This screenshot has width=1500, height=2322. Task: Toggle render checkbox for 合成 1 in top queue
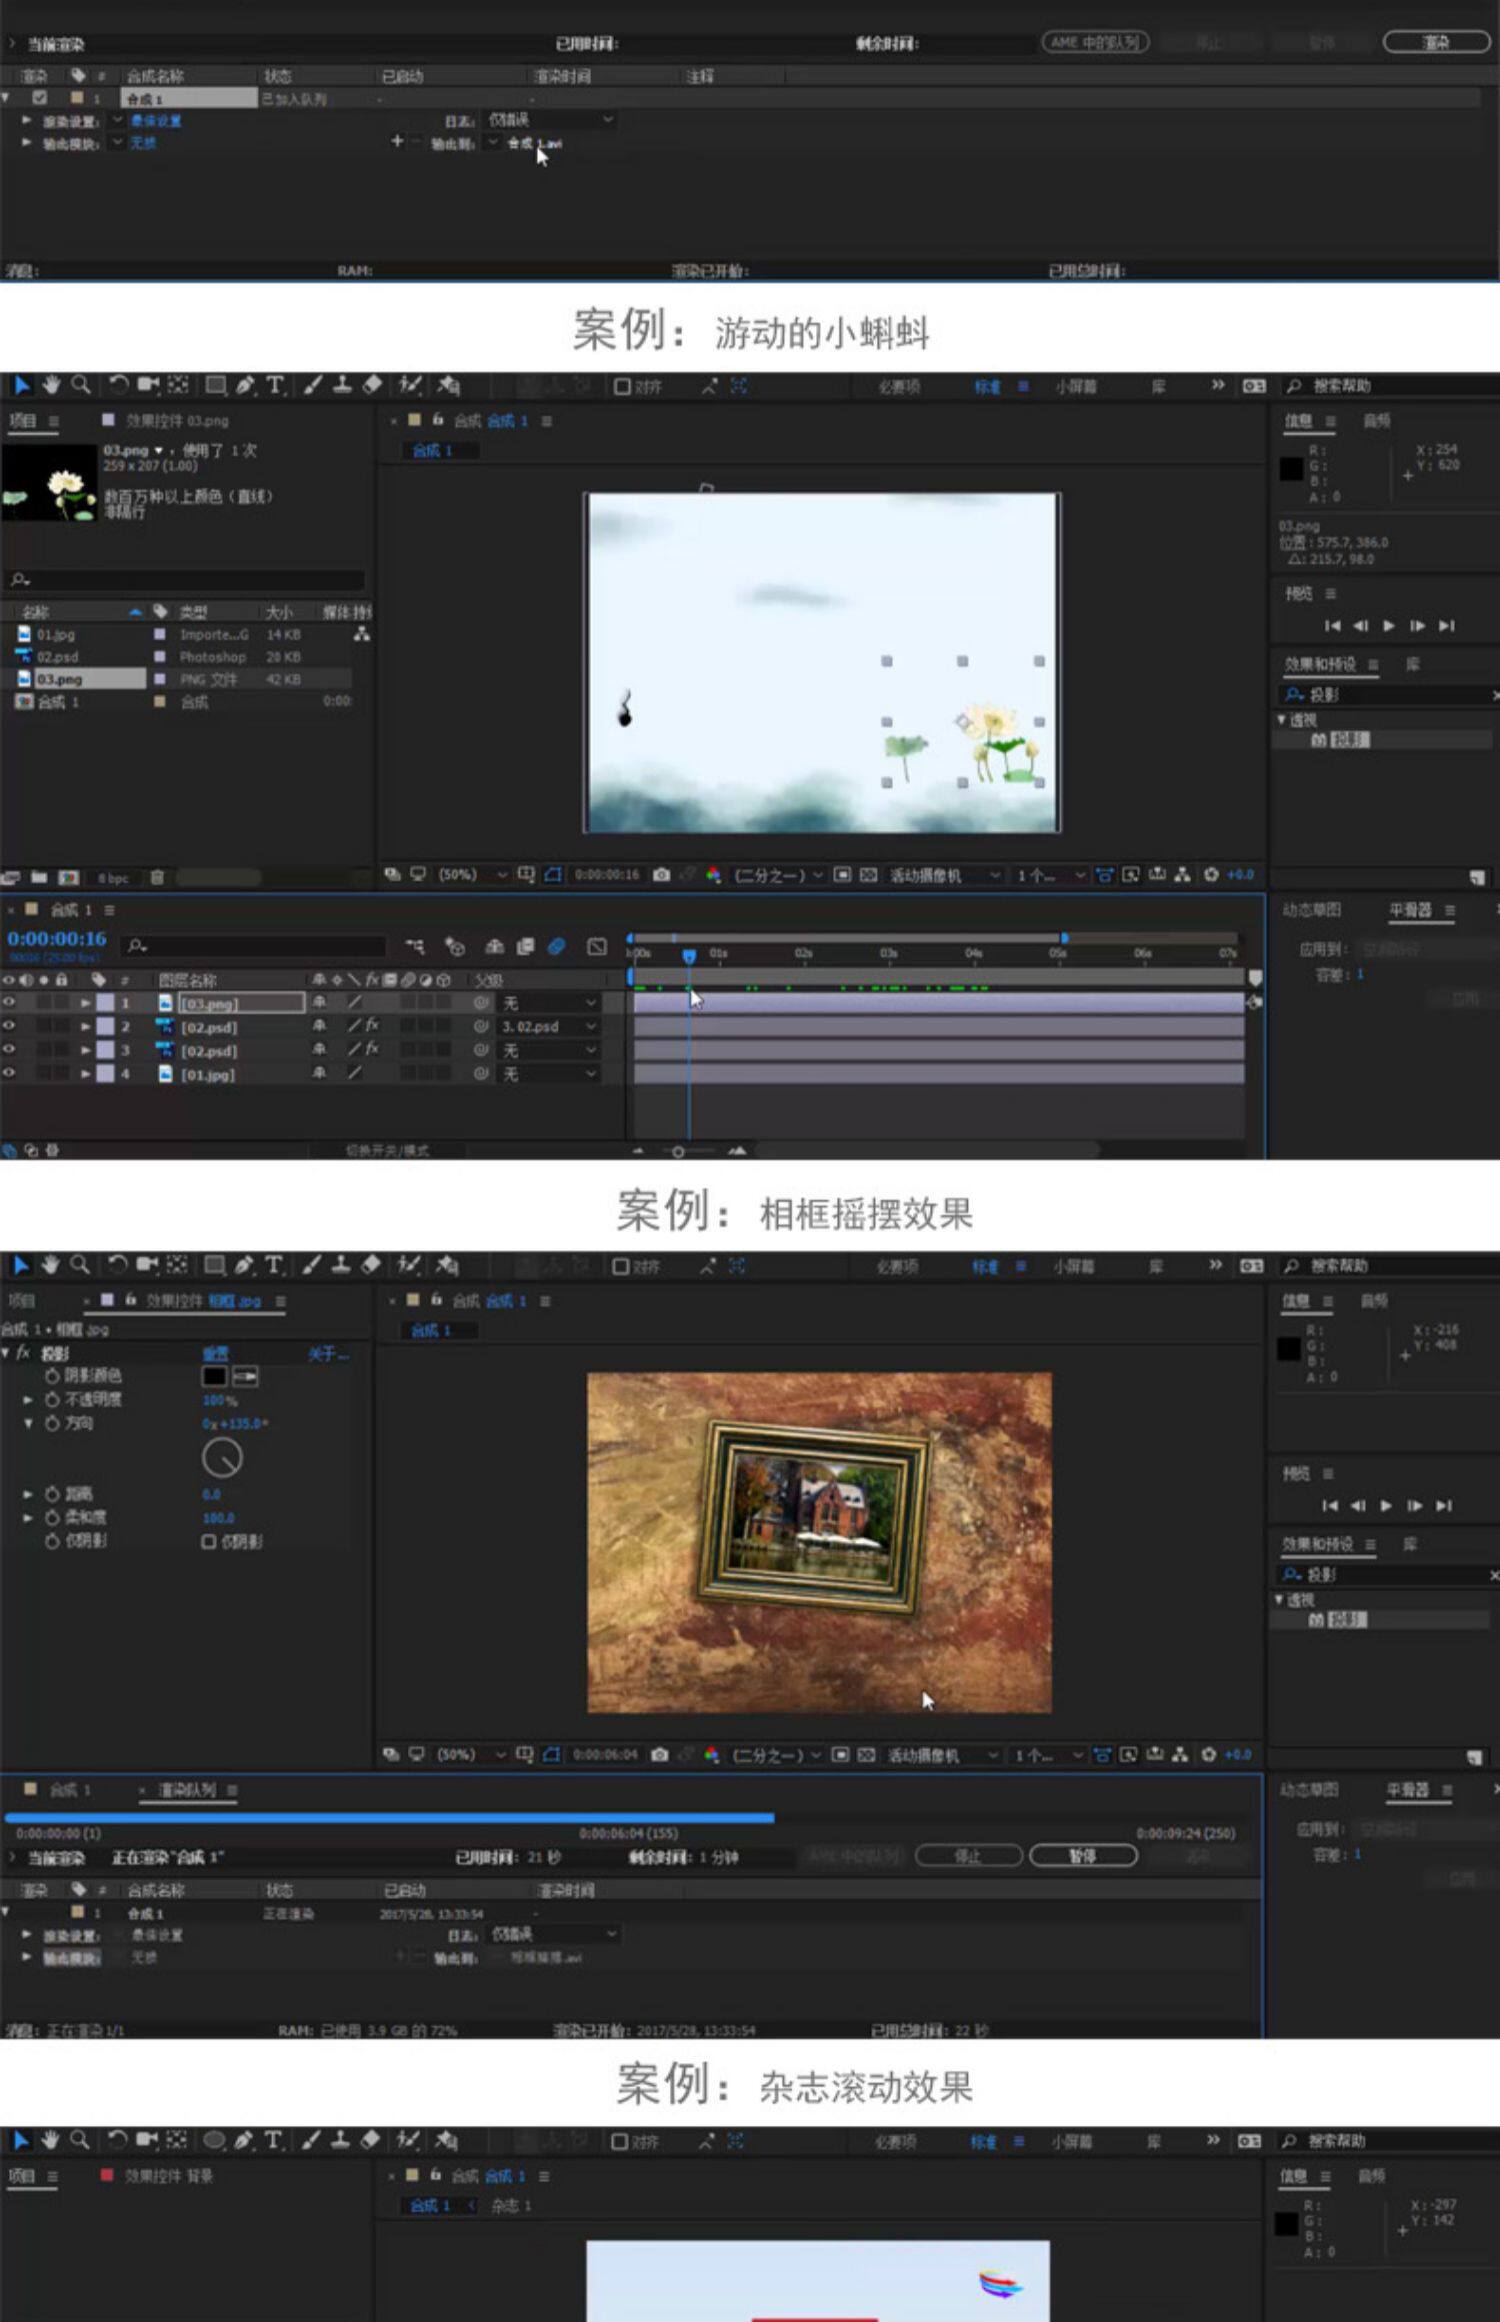point(39,98)
